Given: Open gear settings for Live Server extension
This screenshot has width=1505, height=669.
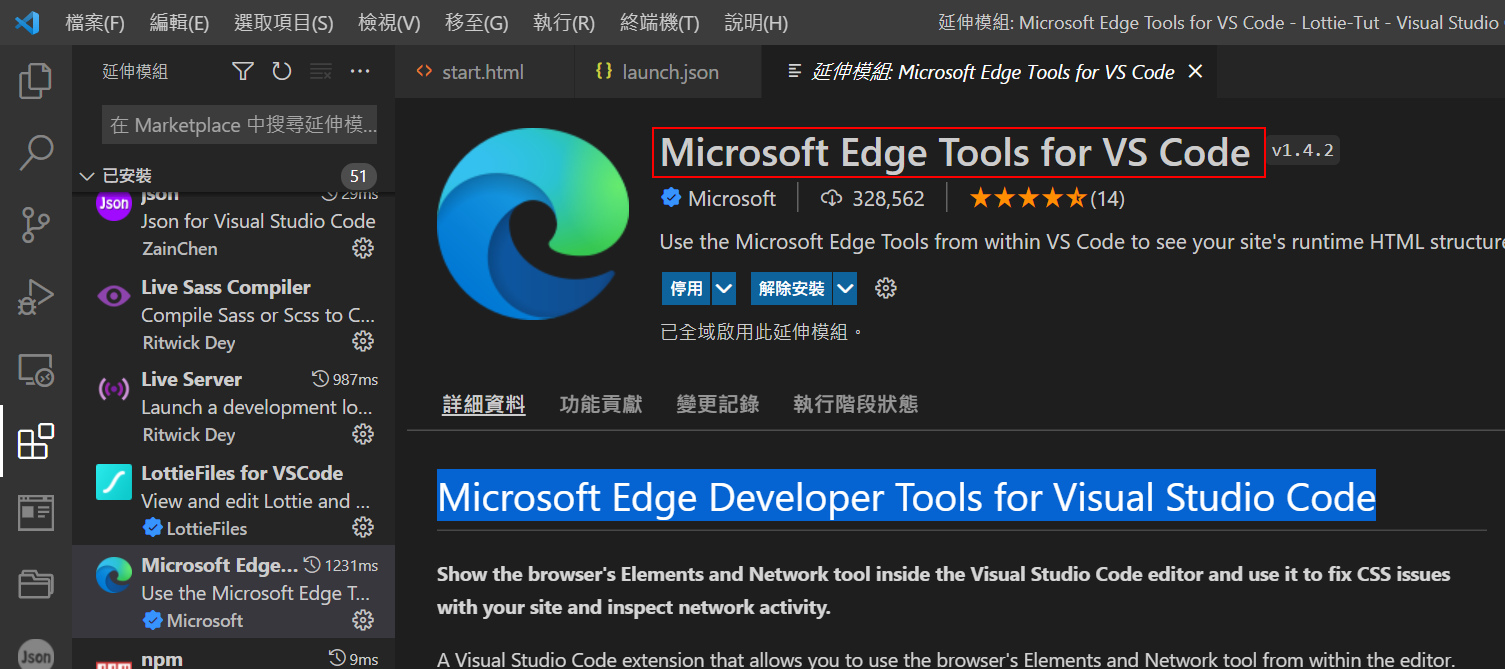Looking at the screenshot, I should [x=363, y=434].
